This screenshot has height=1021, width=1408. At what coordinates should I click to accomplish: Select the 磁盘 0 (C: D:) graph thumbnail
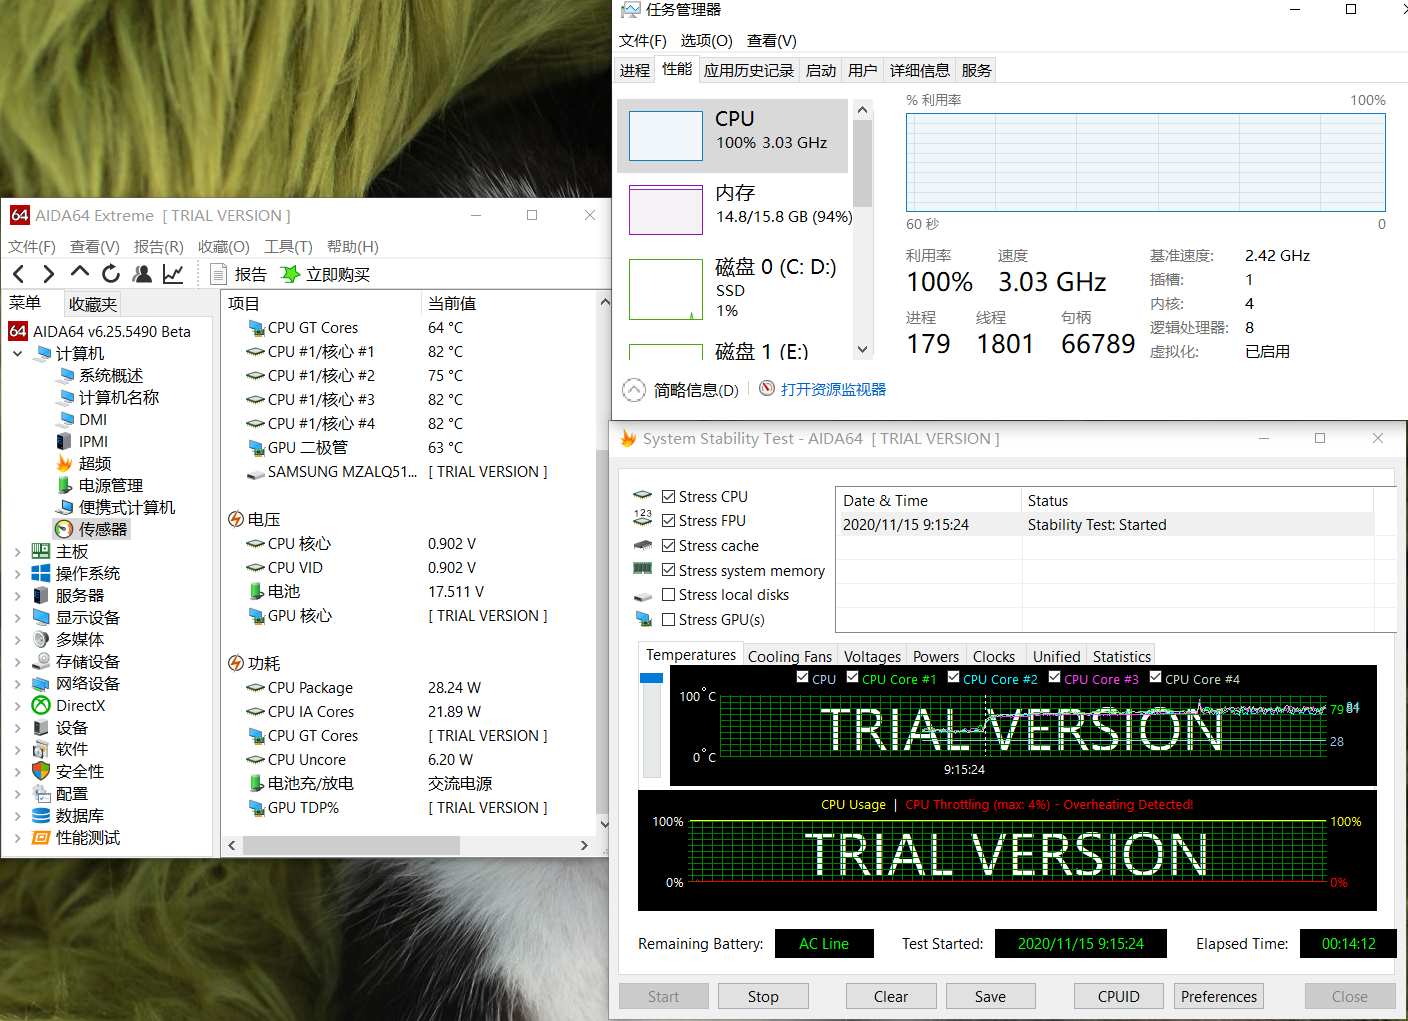coord(666,289)
